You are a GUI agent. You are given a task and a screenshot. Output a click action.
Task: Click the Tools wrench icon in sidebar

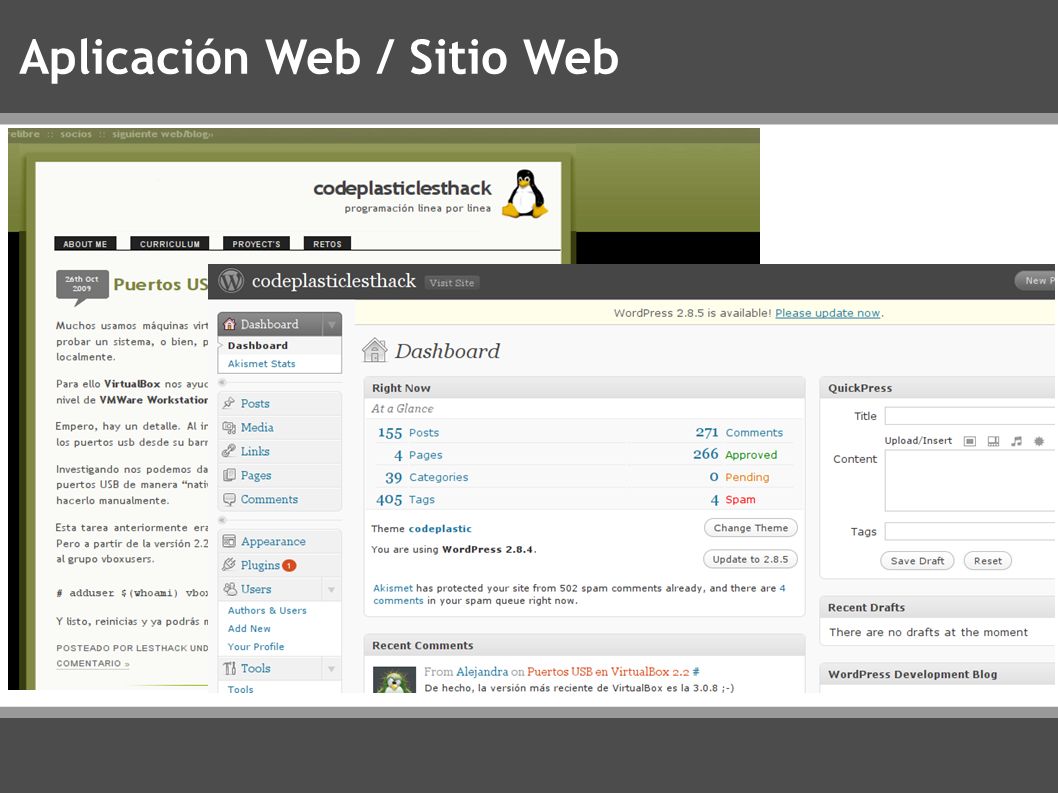(x=229, y=668)
